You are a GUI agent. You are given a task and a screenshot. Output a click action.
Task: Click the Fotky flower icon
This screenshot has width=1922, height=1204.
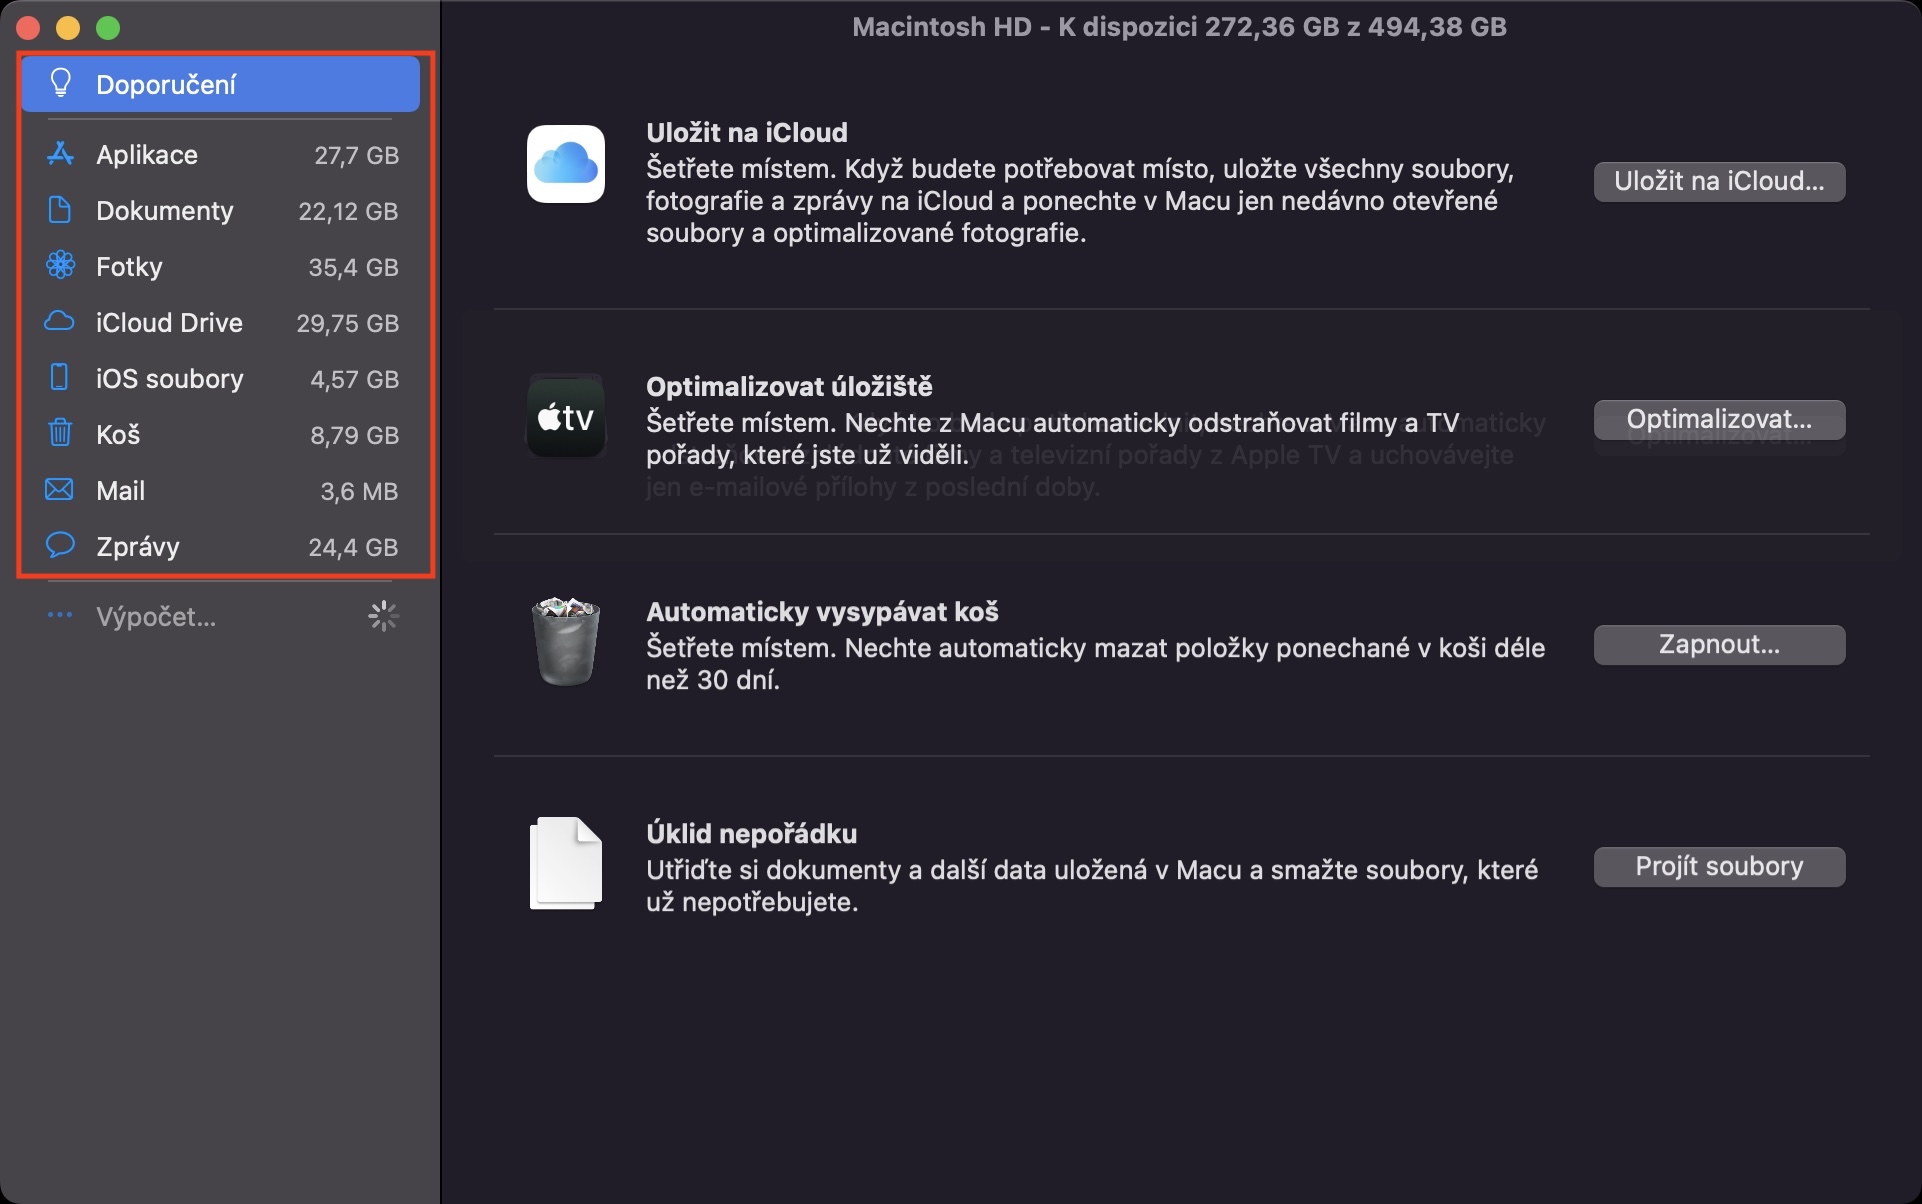[60, 266]
